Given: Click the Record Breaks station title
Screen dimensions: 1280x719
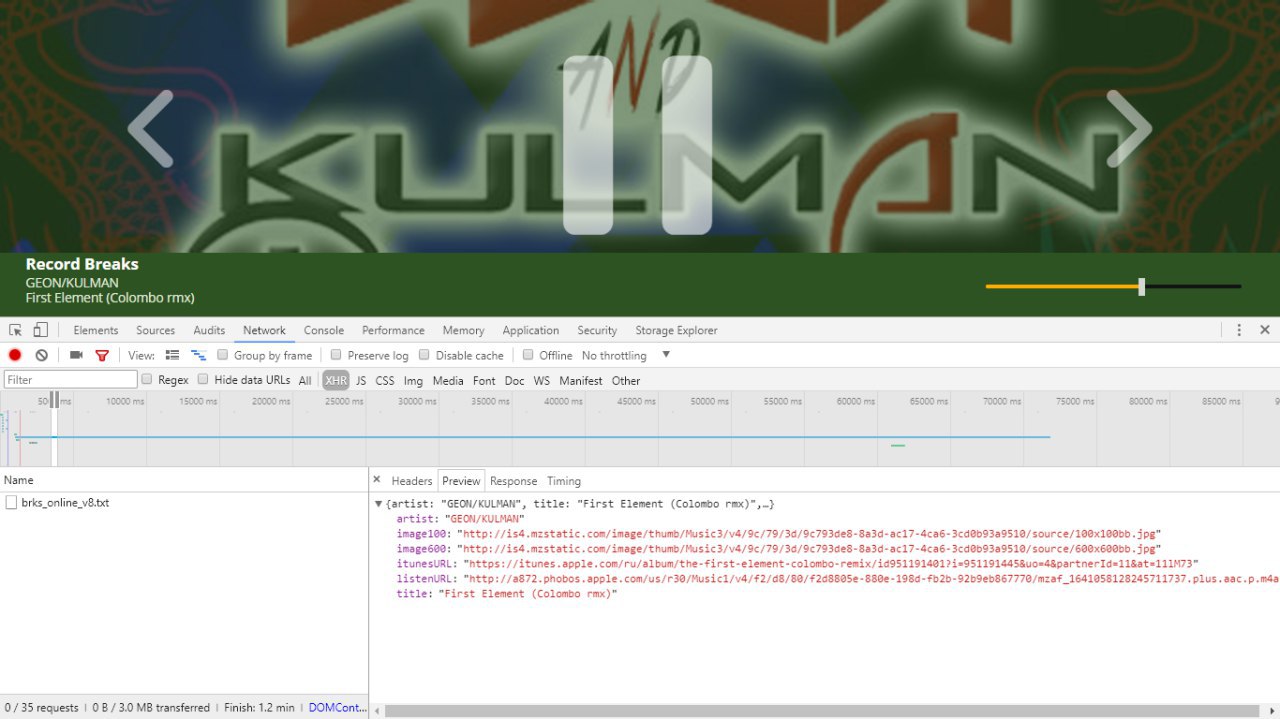Looking at the screenshot, I should tap(82, 264).
